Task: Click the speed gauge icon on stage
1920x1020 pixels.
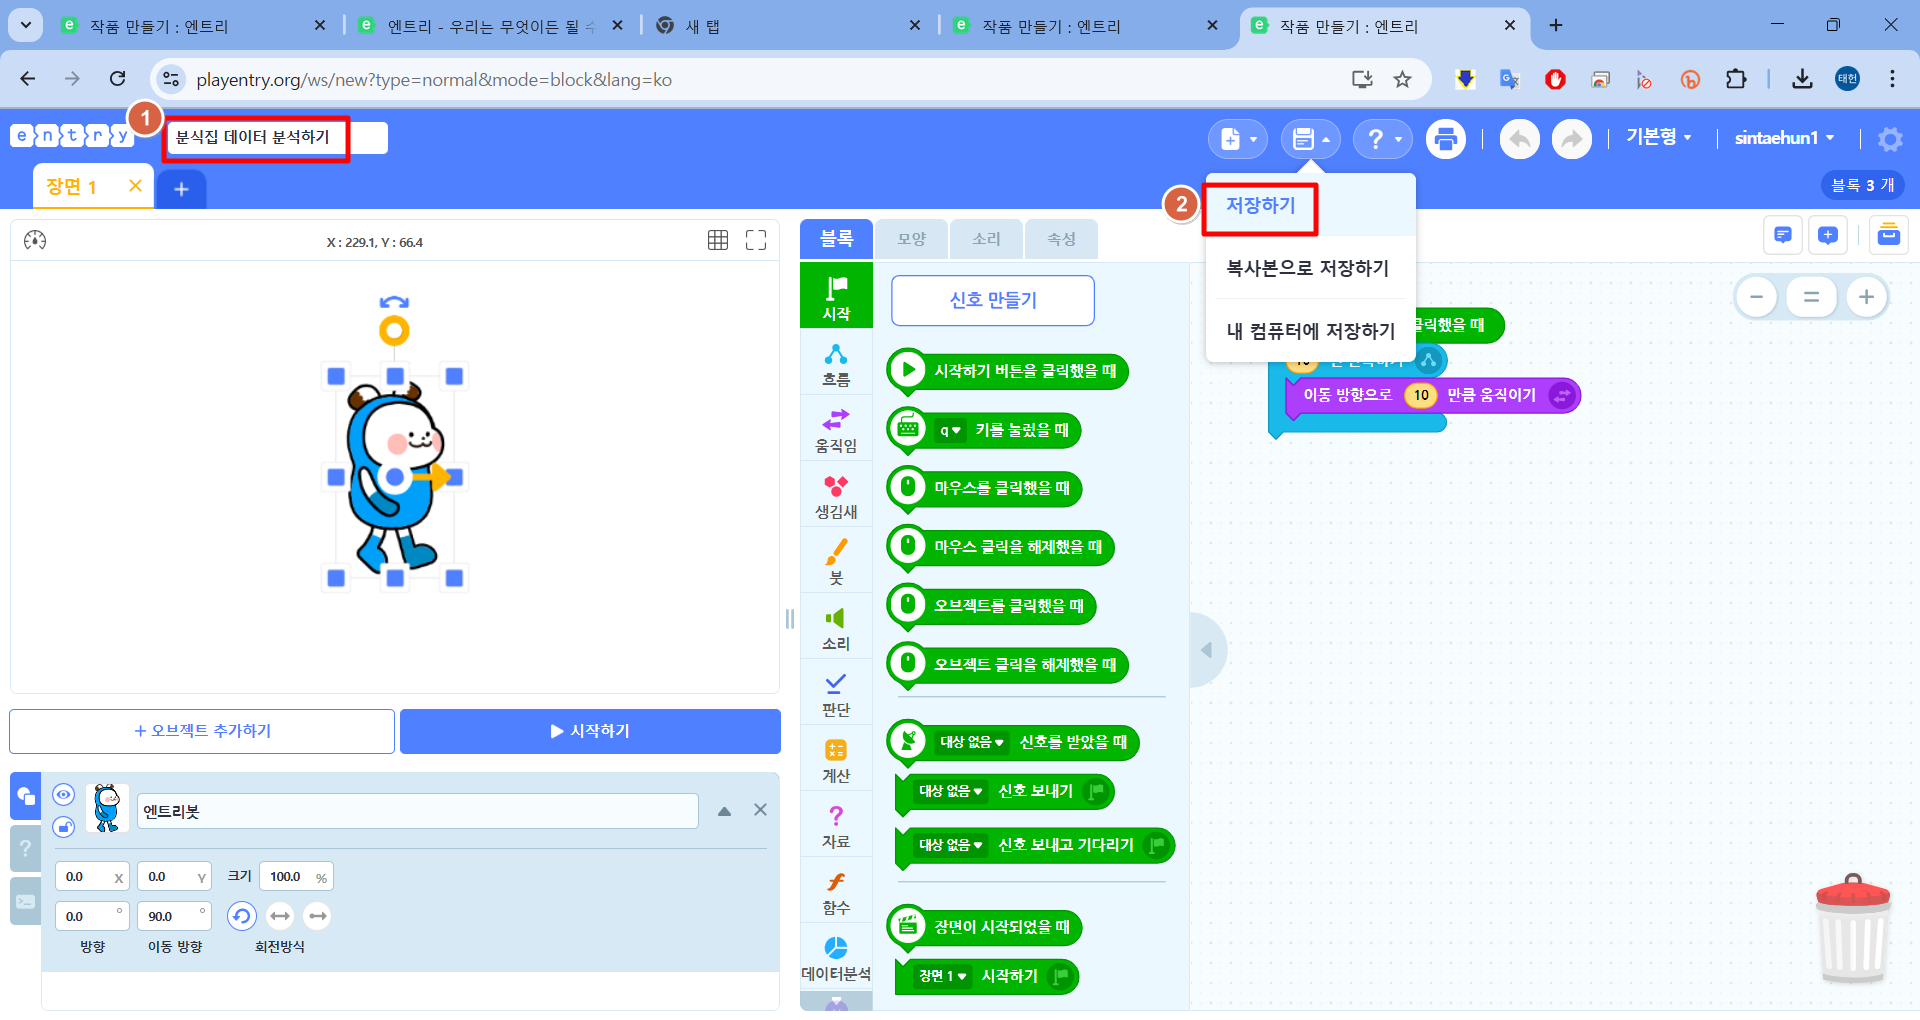Action: point(35,240)
